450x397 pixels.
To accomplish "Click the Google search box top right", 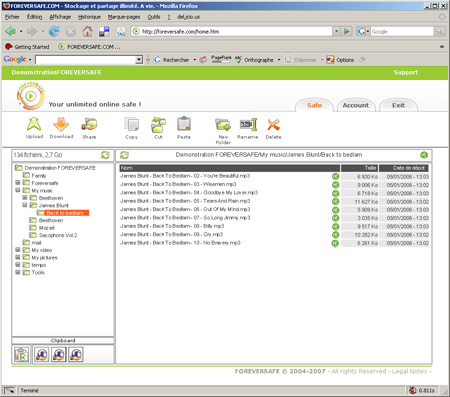I will coord(402,31).
